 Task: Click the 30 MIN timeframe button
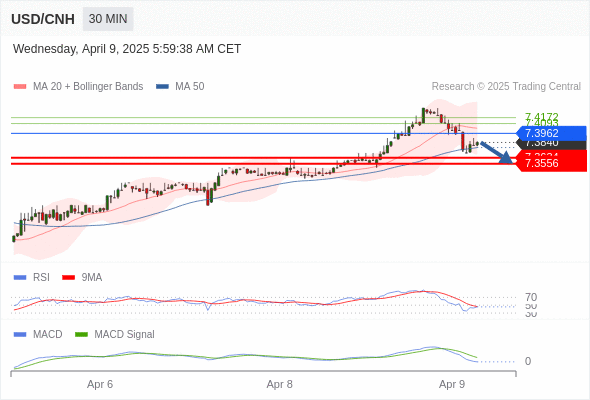tap(108, 19)
